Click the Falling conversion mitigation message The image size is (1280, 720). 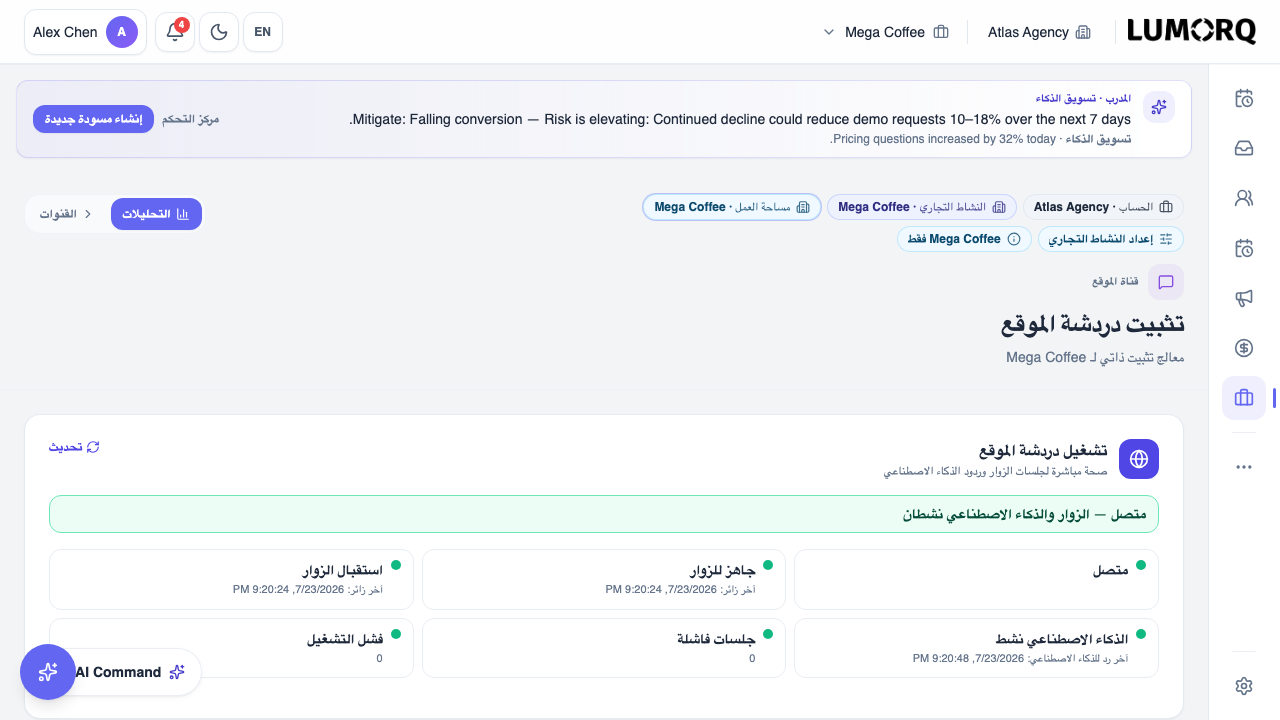pos(740,119)
